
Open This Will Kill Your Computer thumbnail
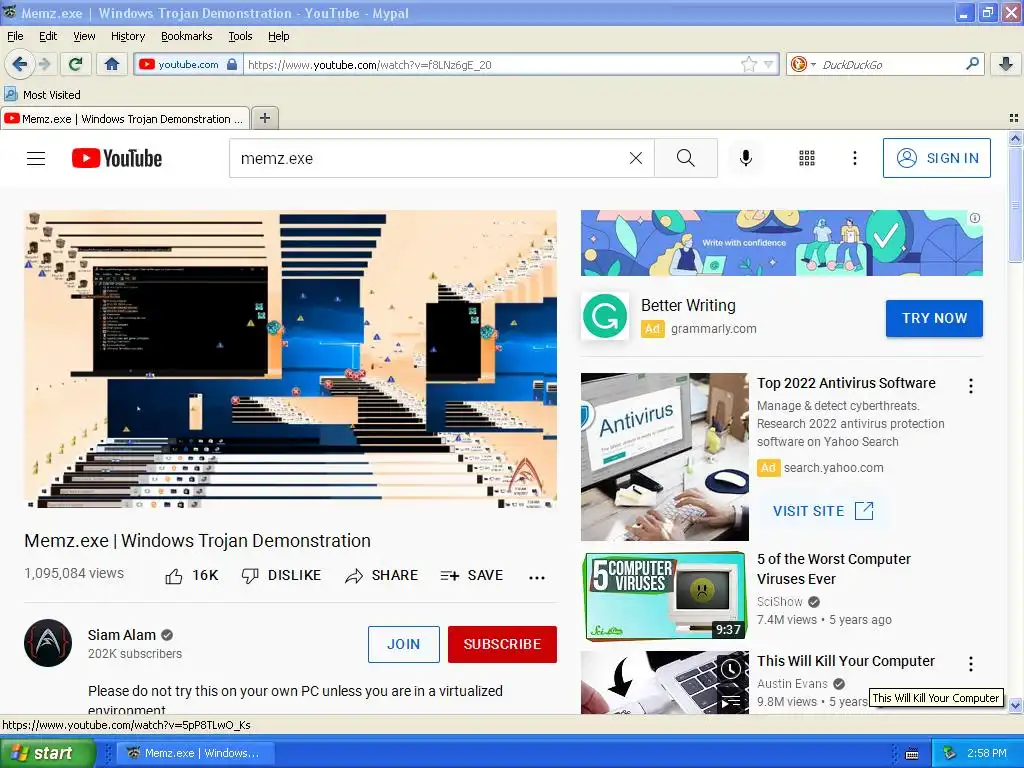coord(665,682)
